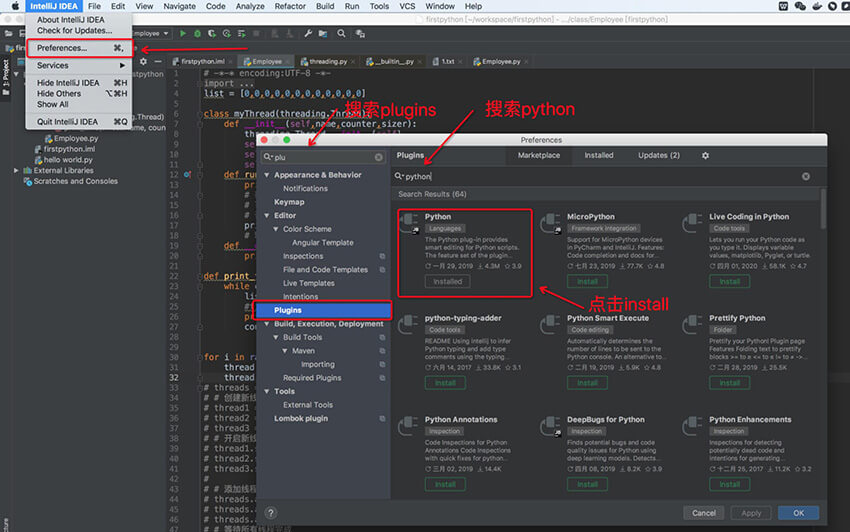Open the help question mark button
Viewport: 850px width, 532px height.
pos(271,512)
